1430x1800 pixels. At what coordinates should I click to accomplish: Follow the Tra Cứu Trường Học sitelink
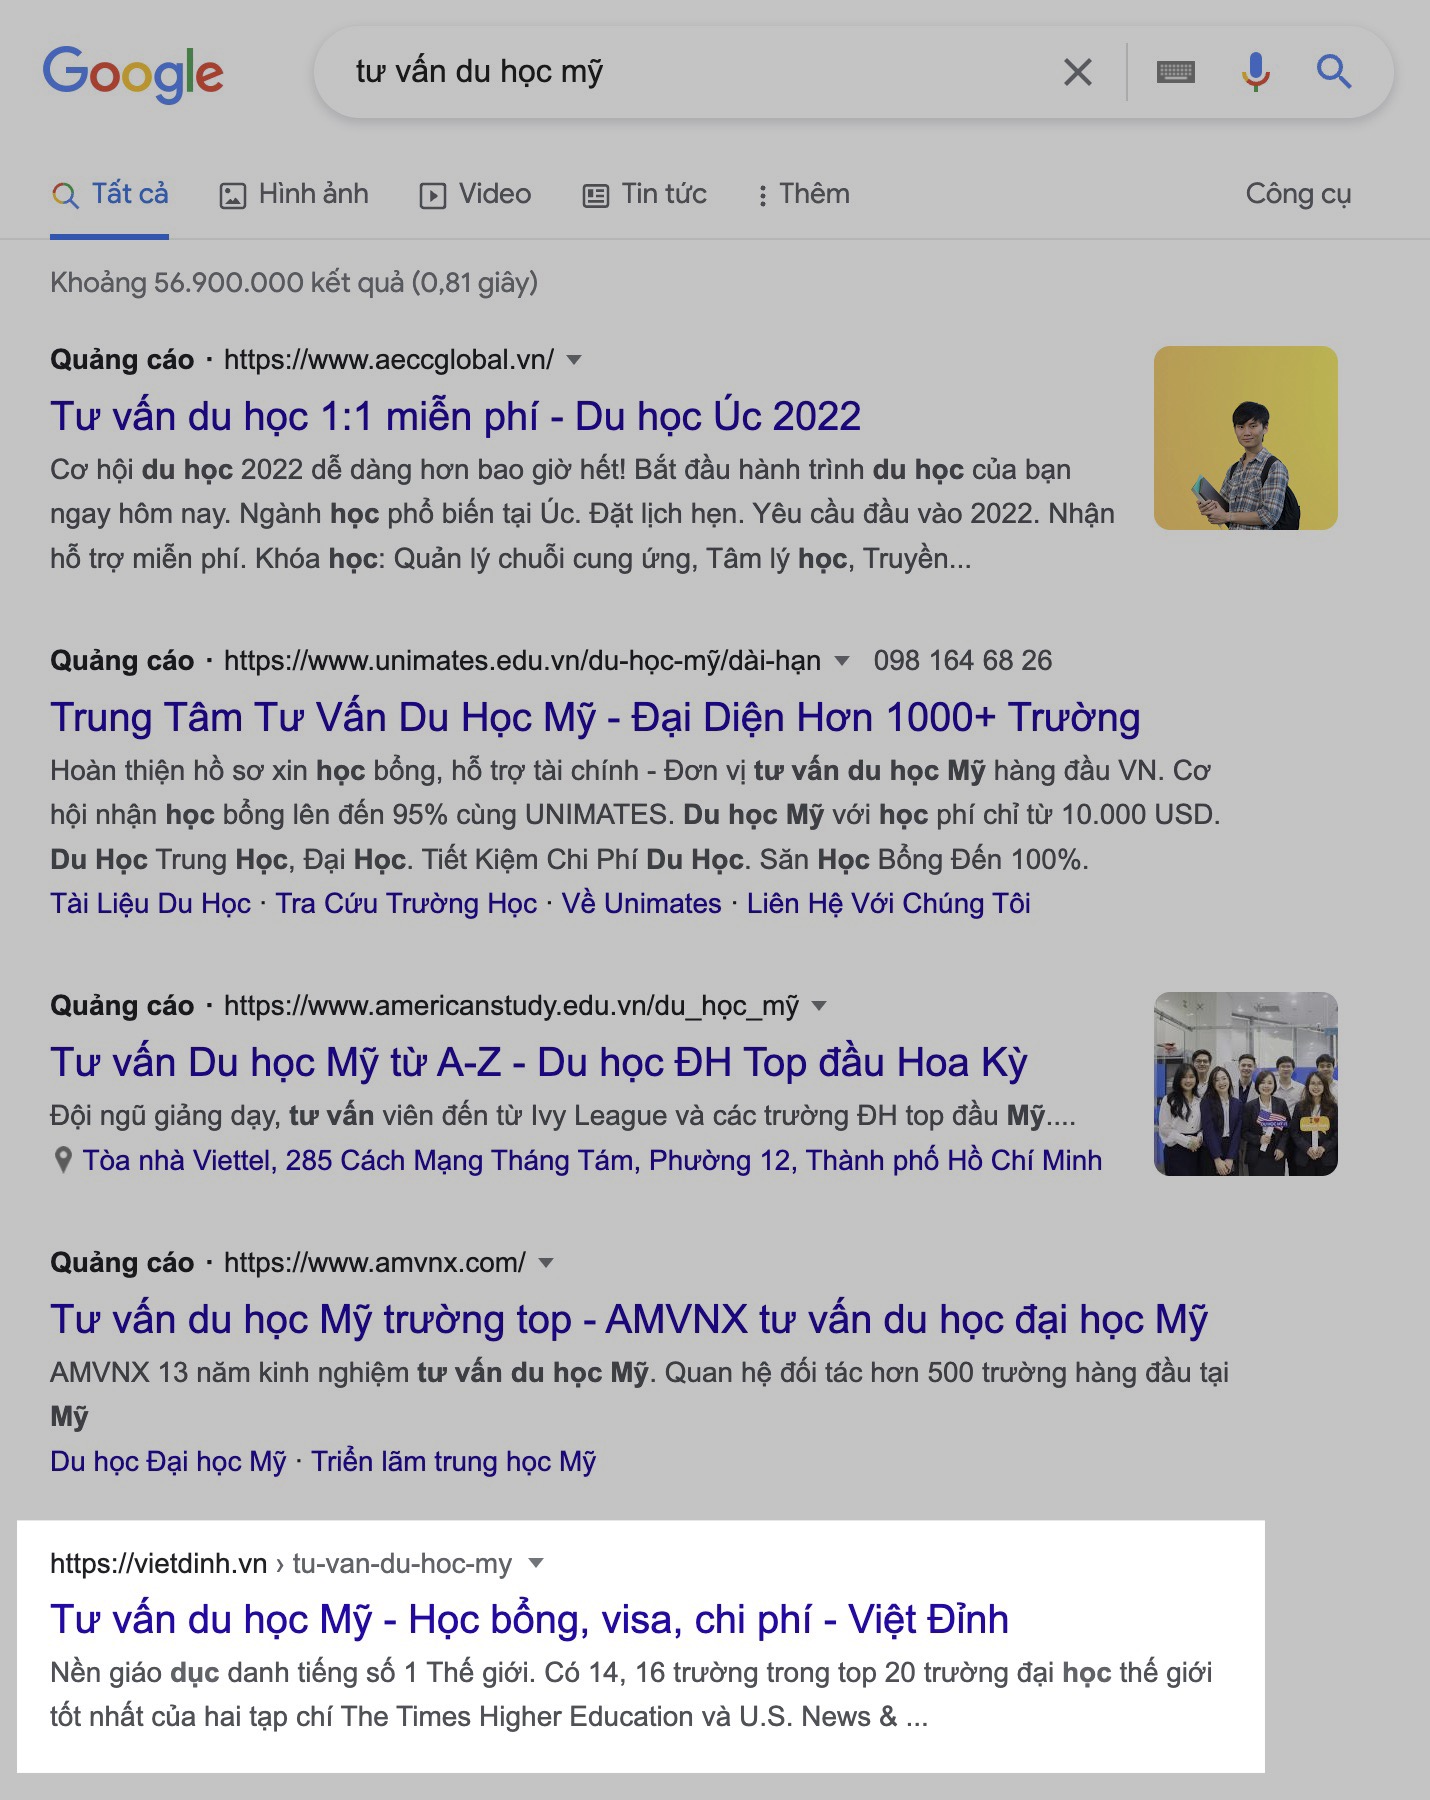406,903
